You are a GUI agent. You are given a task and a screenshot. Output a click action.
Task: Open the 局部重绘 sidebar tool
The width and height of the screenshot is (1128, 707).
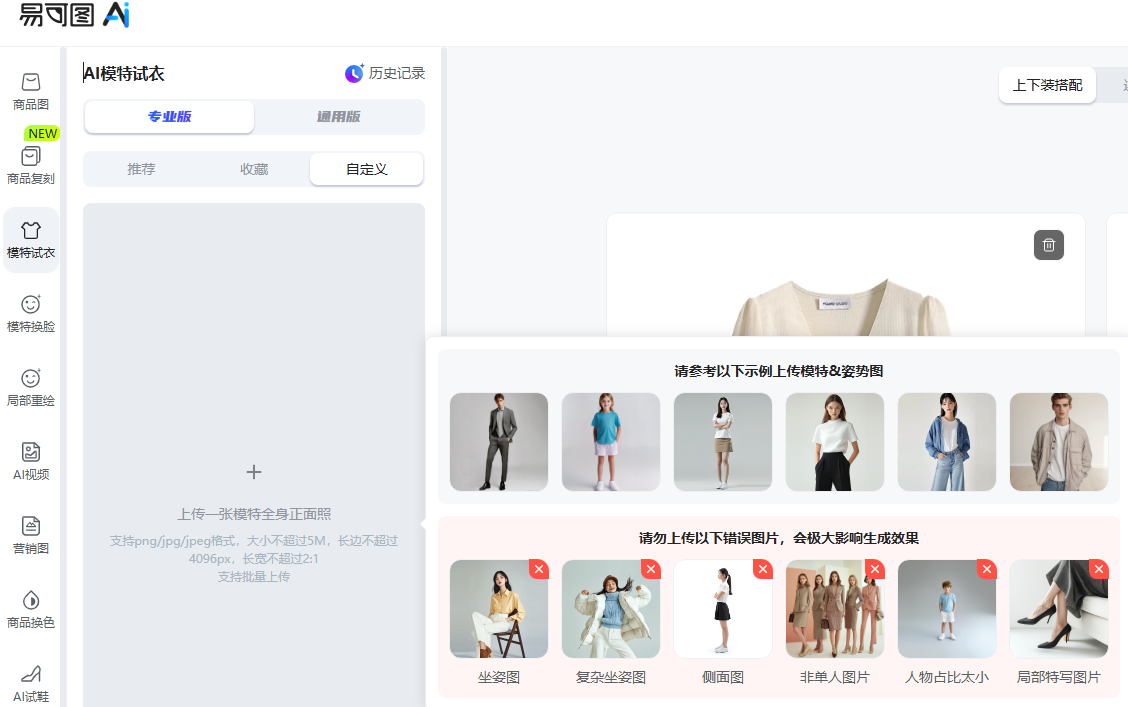31,388
